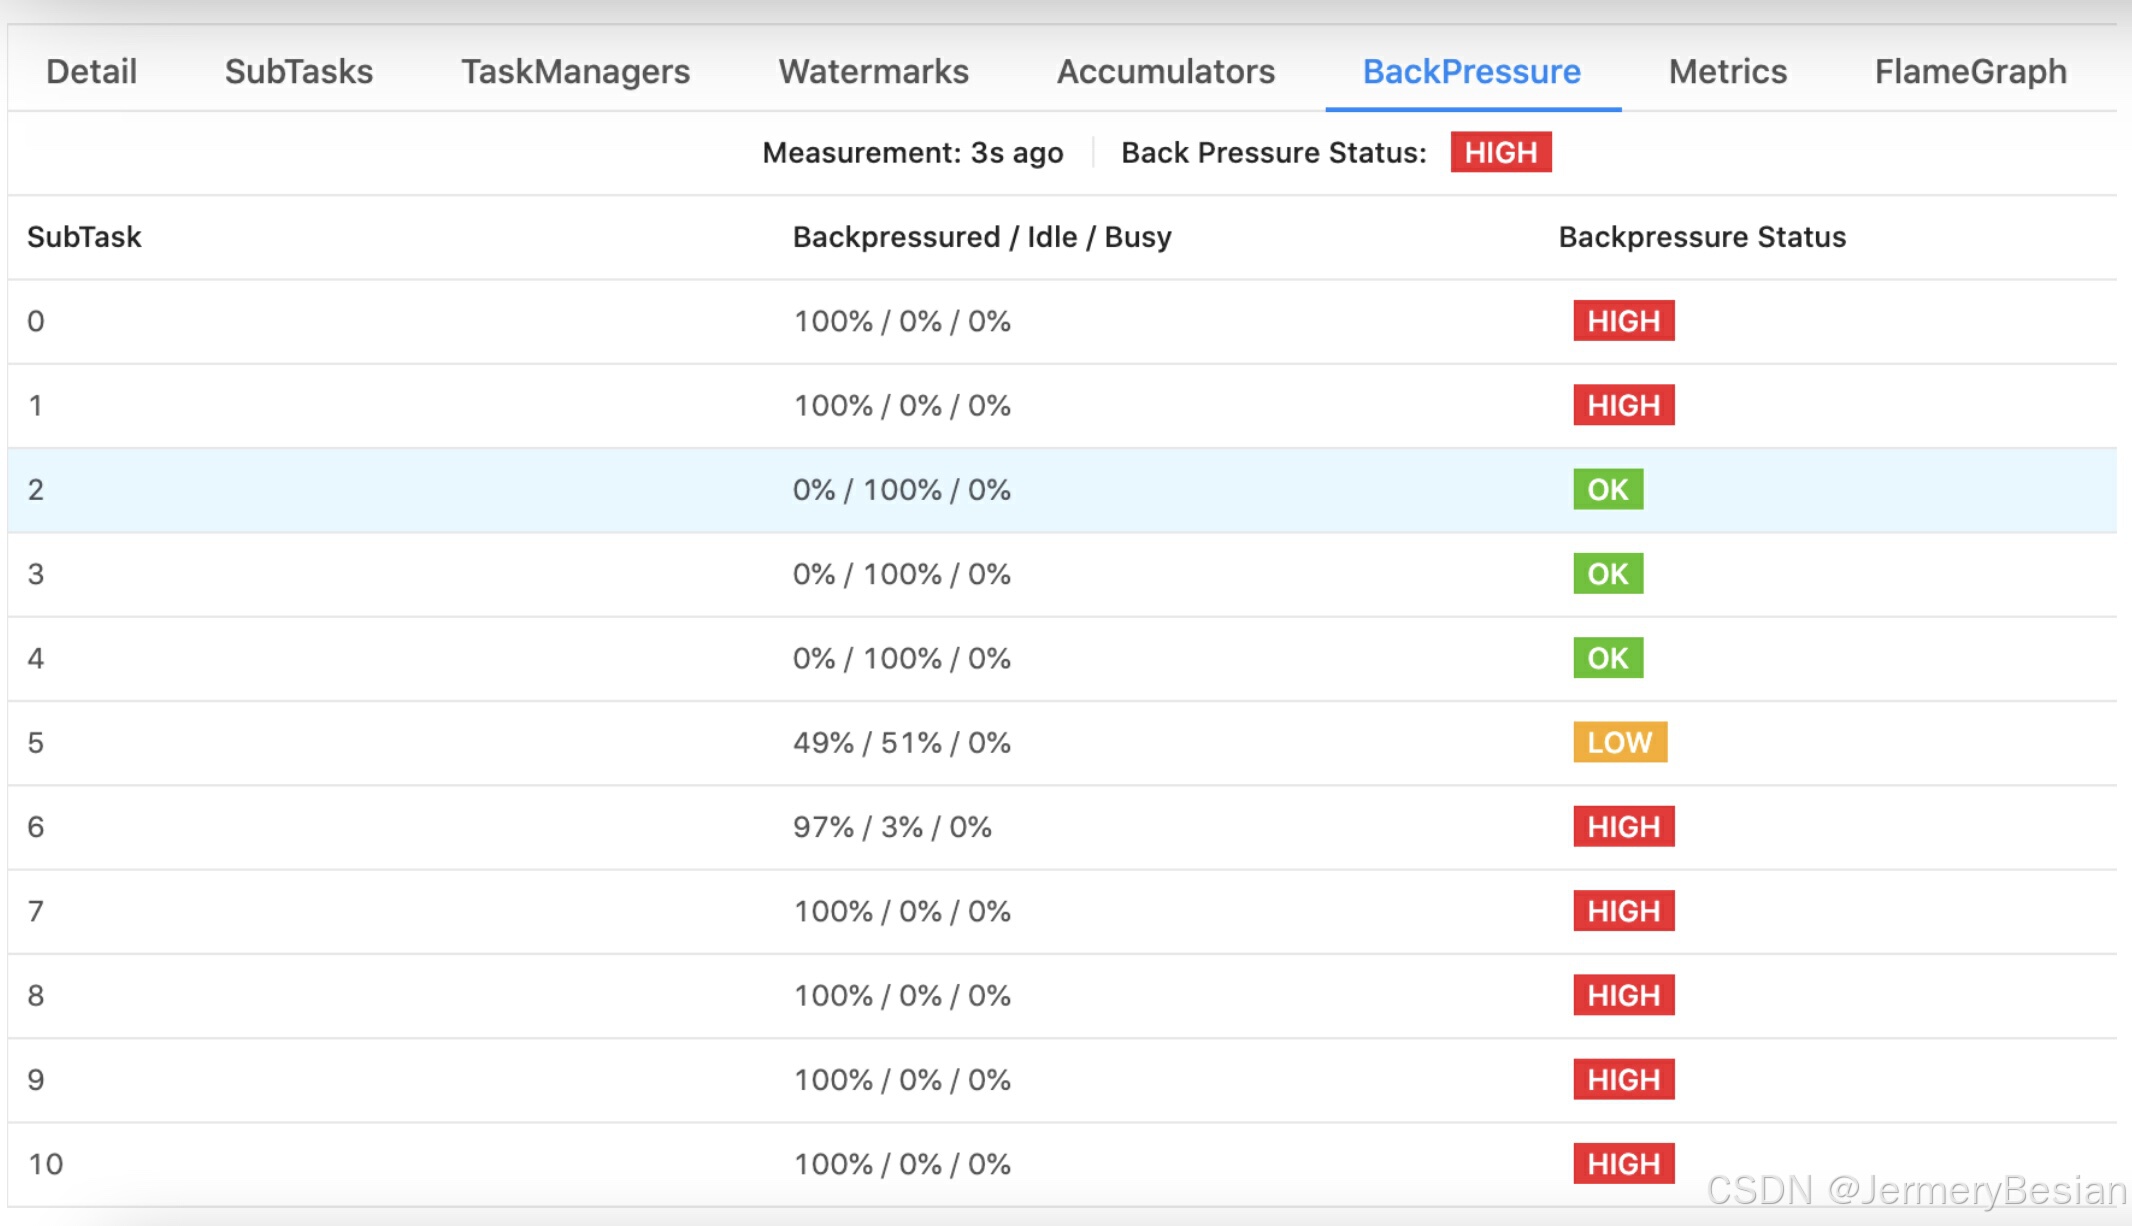Screen dimensions: 2132x1226
Task: Switch to the Detail tab
Action: pos(91,71)
